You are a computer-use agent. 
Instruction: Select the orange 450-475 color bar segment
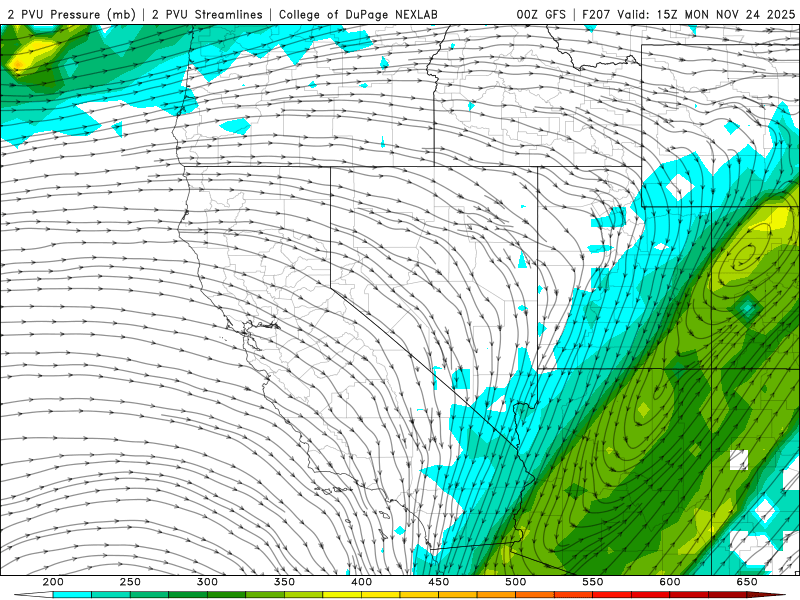pos(458,595)
